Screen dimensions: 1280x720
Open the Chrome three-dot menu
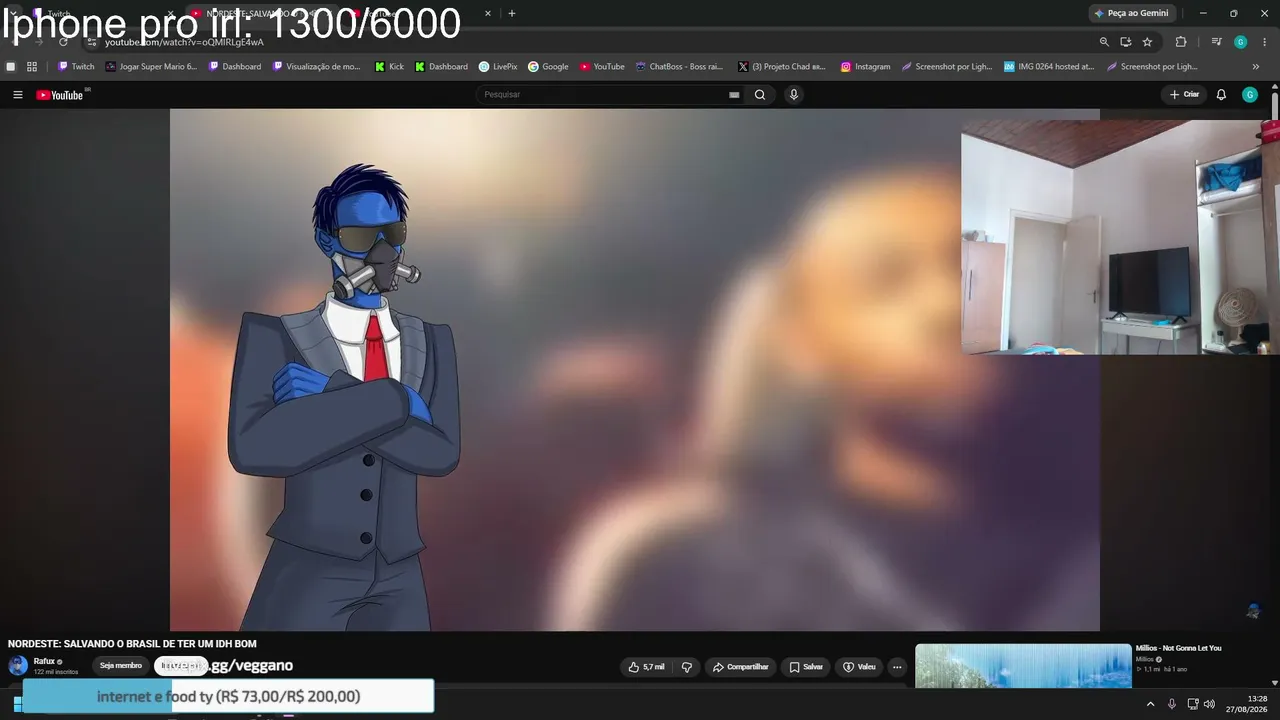click(1265, 42)
